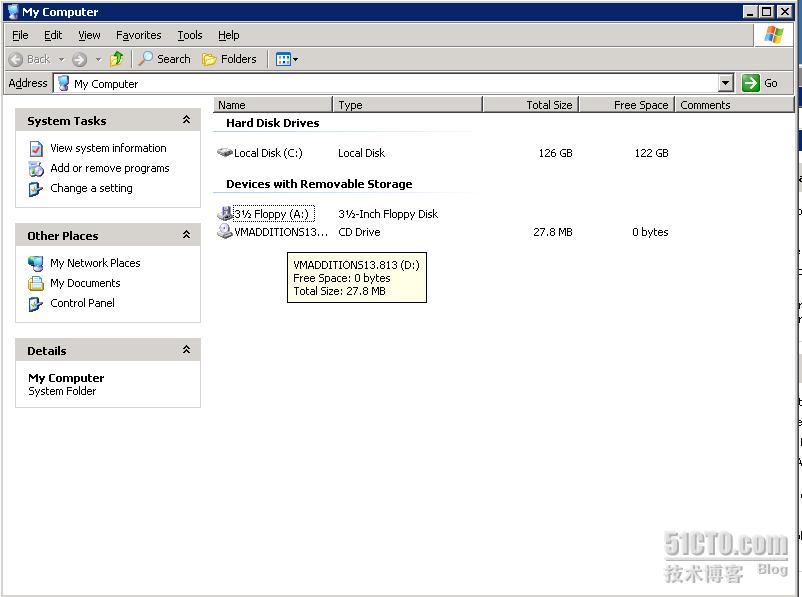Click the My Network Places icon
This screenshot has width=802, height=597.
coord(36,263)
